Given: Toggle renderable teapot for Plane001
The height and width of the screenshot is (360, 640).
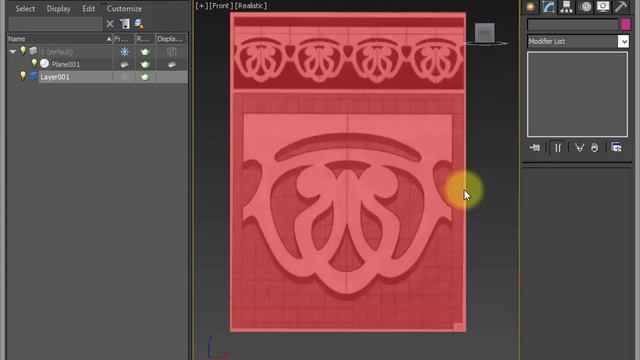Looking at the screenshot, I should [x=145, y=64].
